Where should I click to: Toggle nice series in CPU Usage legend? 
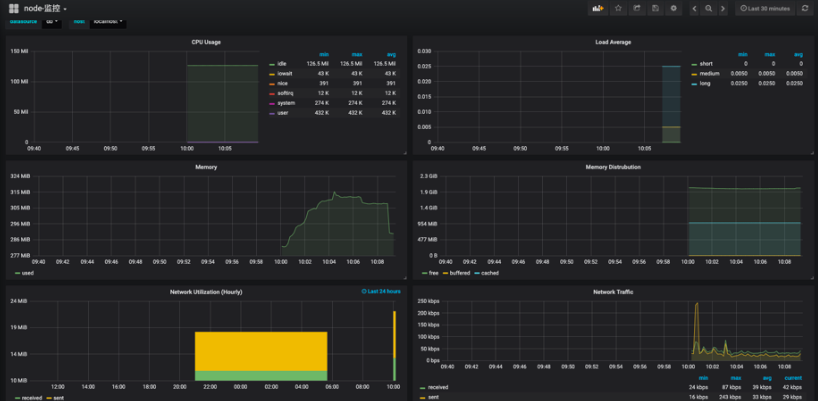[x=283, y=83]
